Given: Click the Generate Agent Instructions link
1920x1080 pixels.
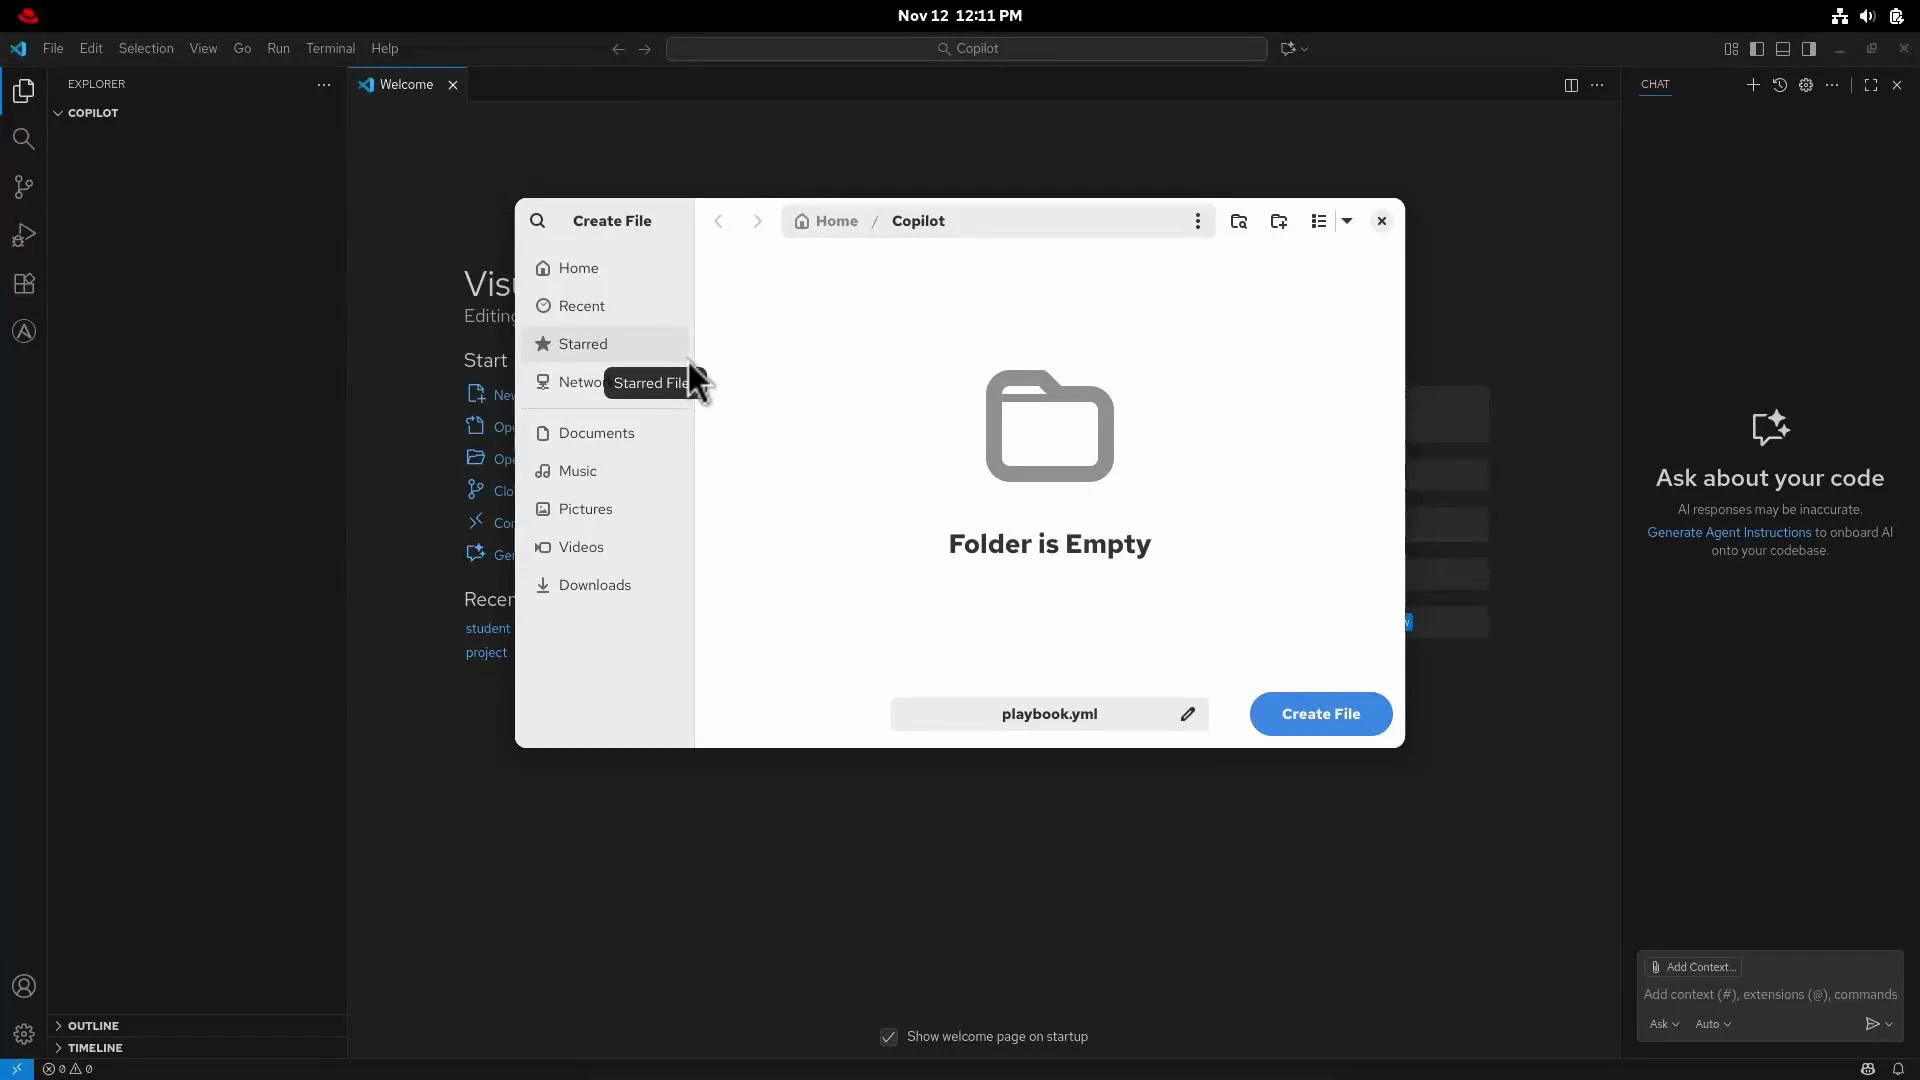Looking at the screenshot, I should (1731, 532).
